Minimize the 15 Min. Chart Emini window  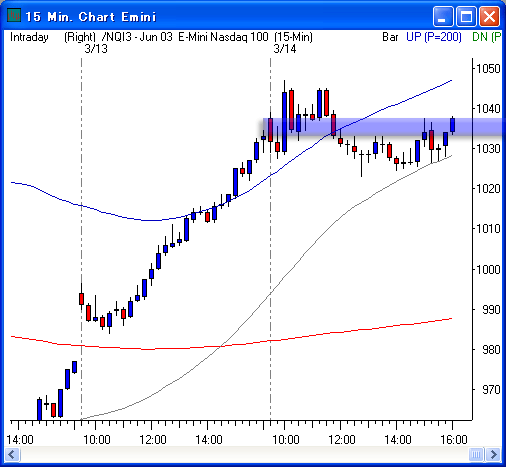(x=443, y=16)
